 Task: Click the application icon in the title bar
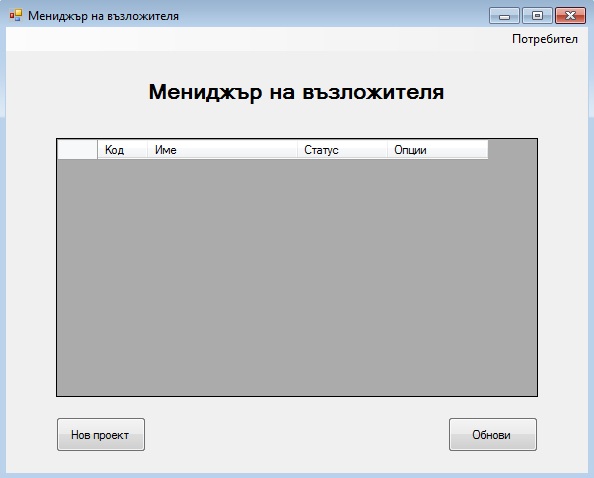(16, 16)
